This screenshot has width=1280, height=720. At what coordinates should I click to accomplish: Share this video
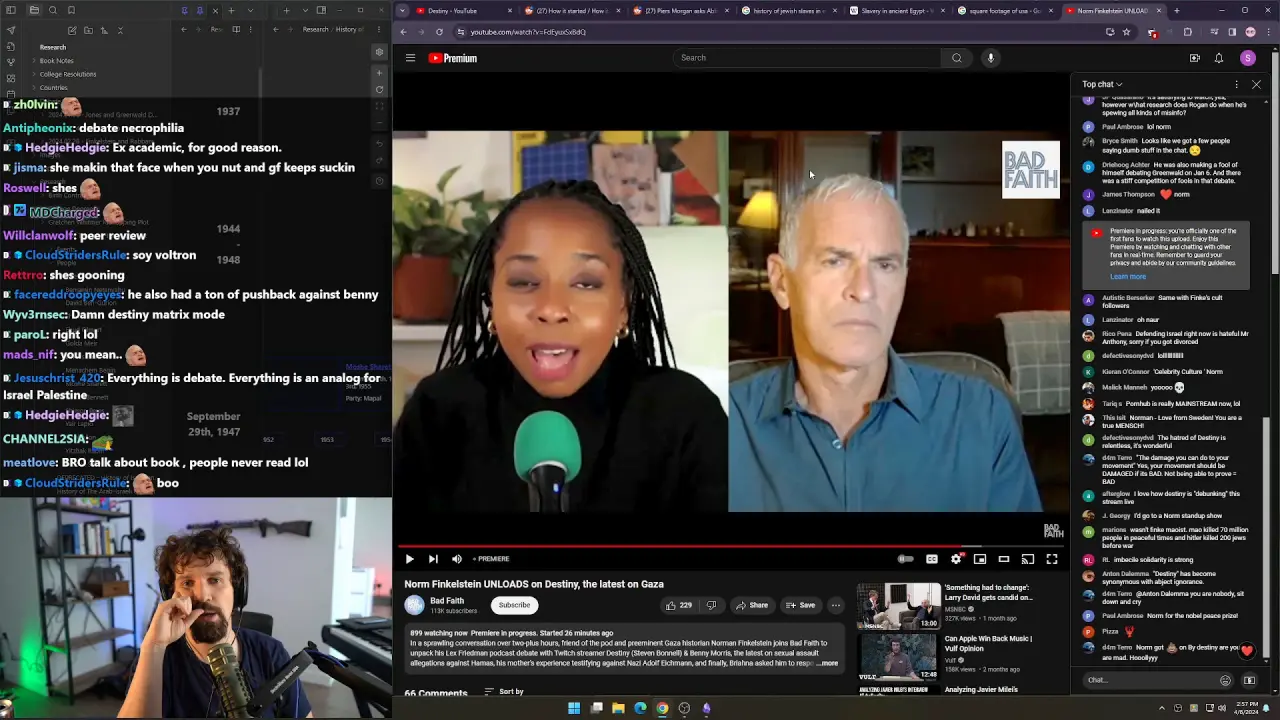pyautogui.click(x=752, y=605)
